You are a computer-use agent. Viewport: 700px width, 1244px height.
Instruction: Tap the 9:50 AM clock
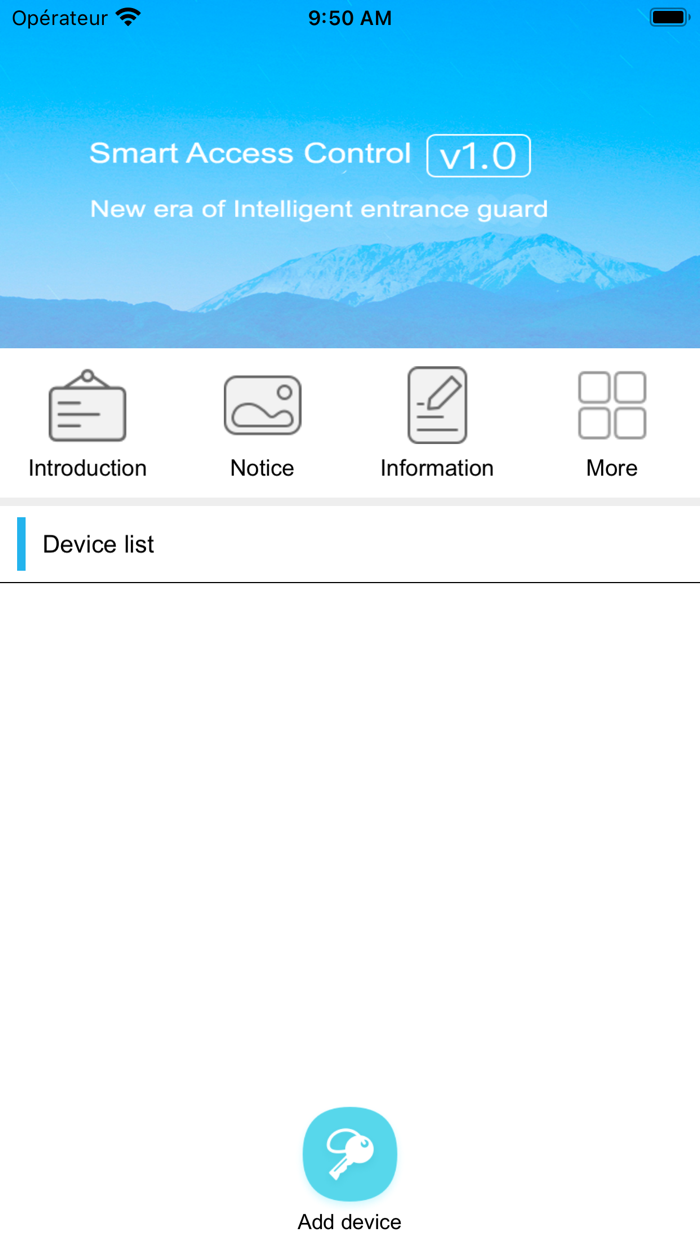click(x=350, y=18)
